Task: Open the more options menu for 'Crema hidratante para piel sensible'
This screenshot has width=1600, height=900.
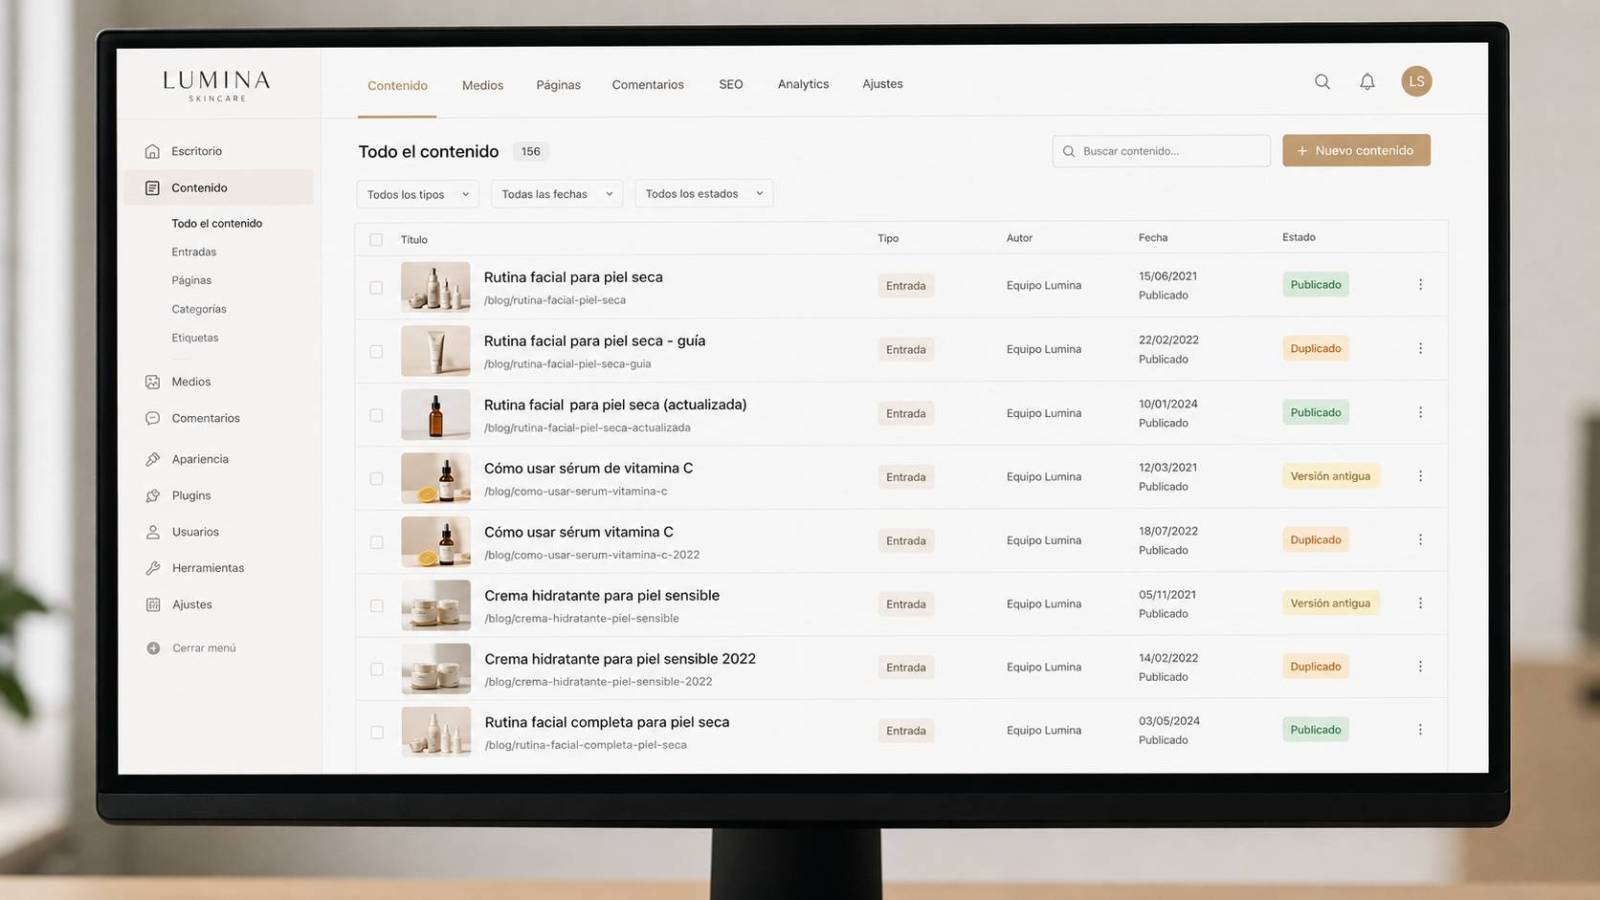Action: point(1420,603)
